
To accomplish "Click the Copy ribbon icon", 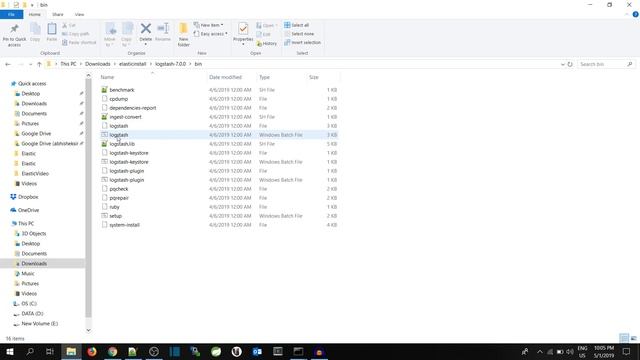I will (35, 32).
